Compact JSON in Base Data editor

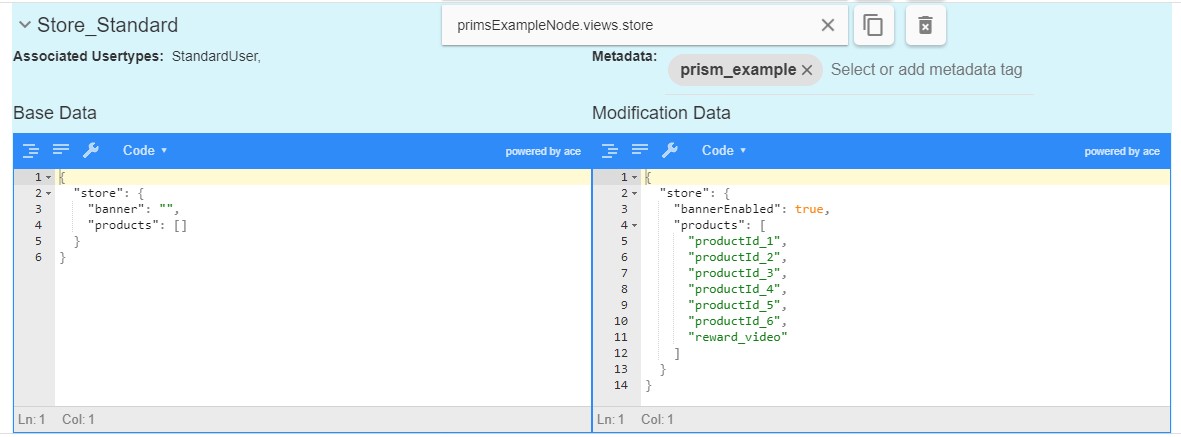click(x=61, y=150)
